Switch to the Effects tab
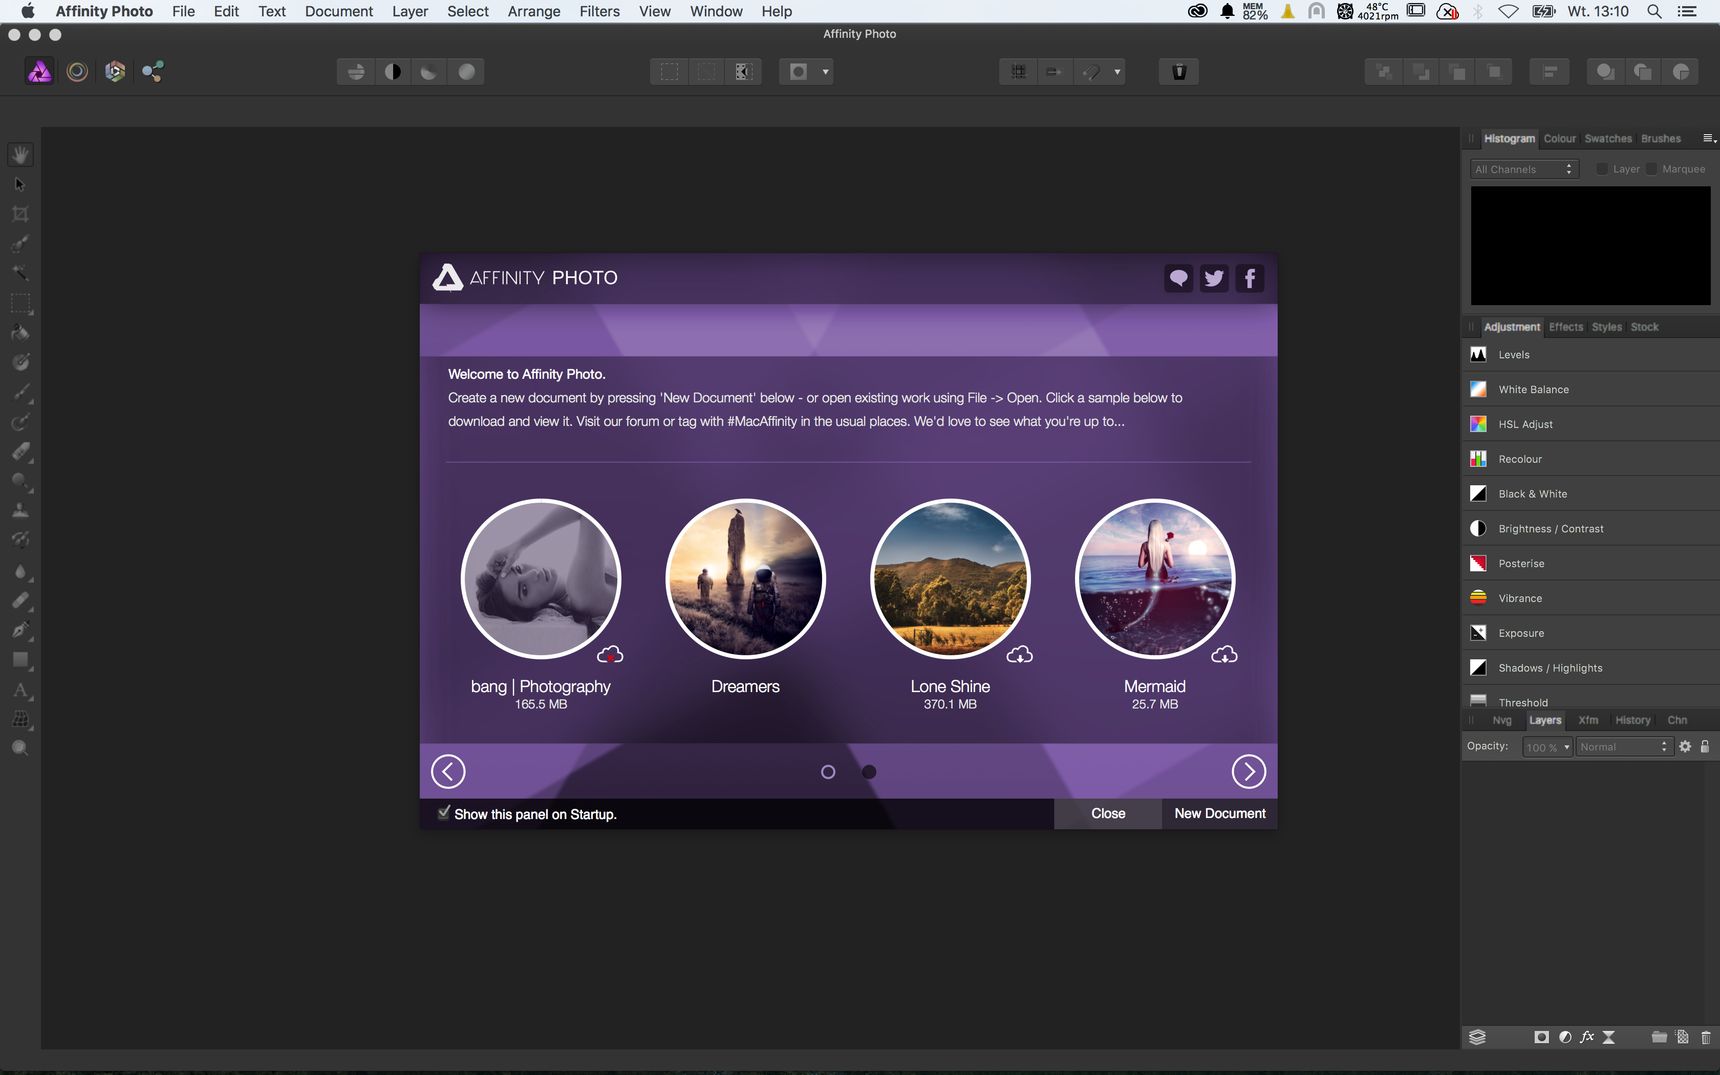This screenshot has width=1720, height=1075. [x=1566, y=327]
